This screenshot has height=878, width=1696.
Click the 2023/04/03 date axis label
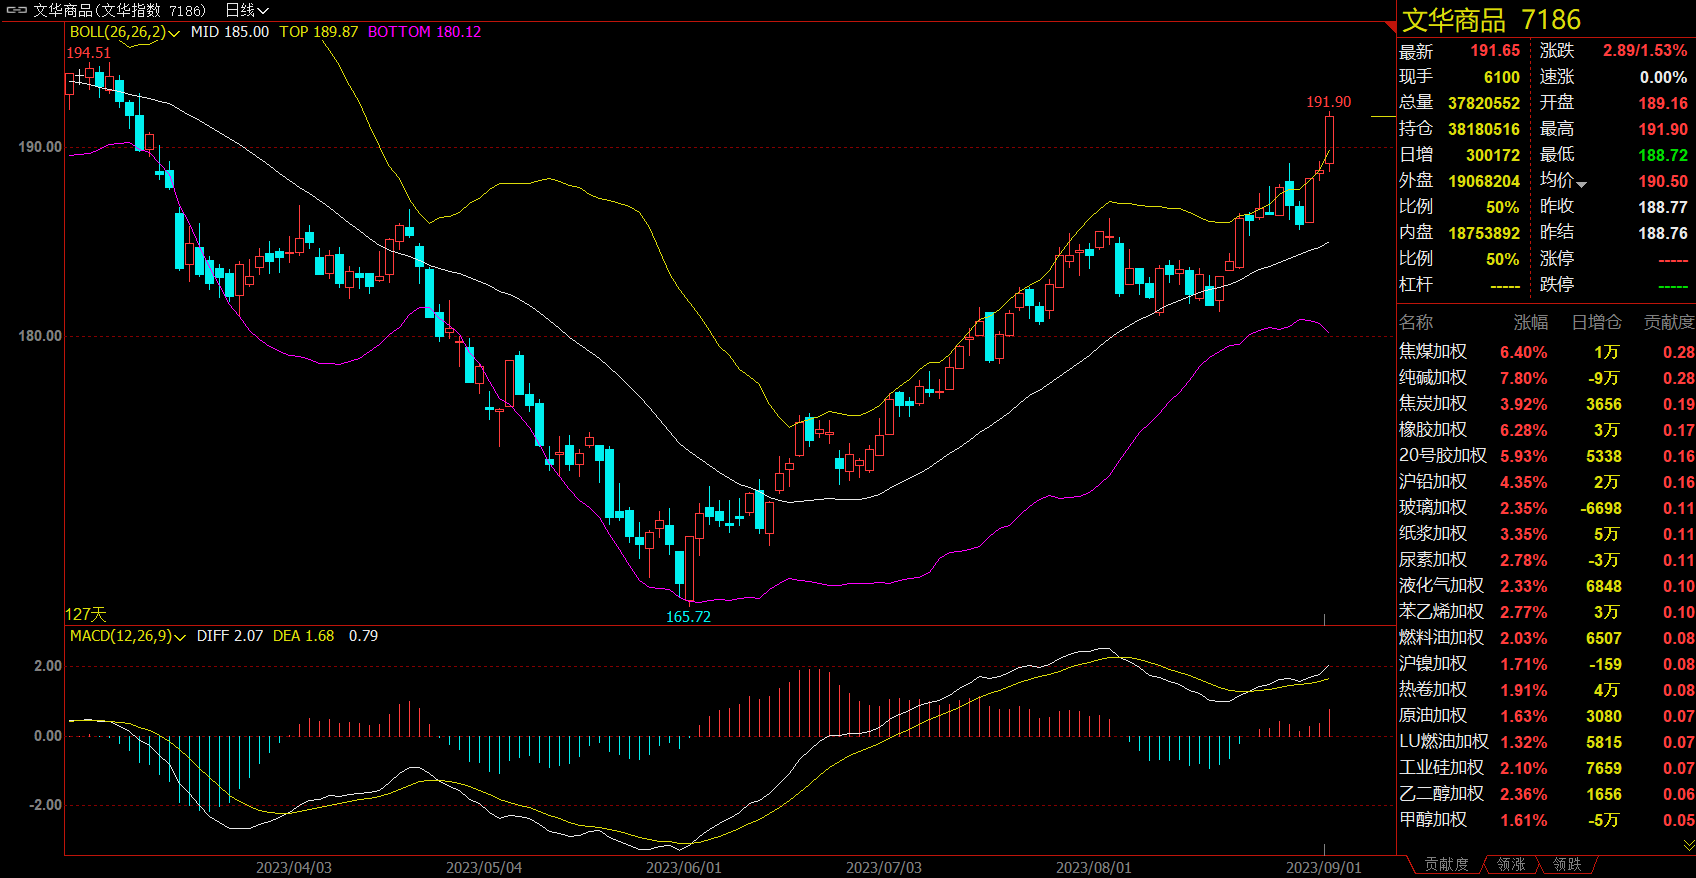(294, 867)
